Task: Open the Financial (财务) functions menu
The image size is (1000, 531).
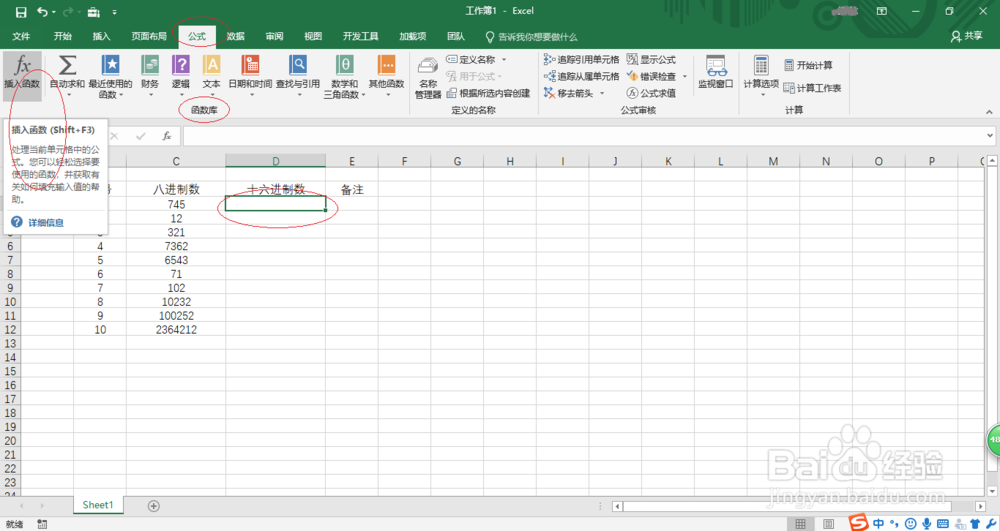Action: coord(150,73)
